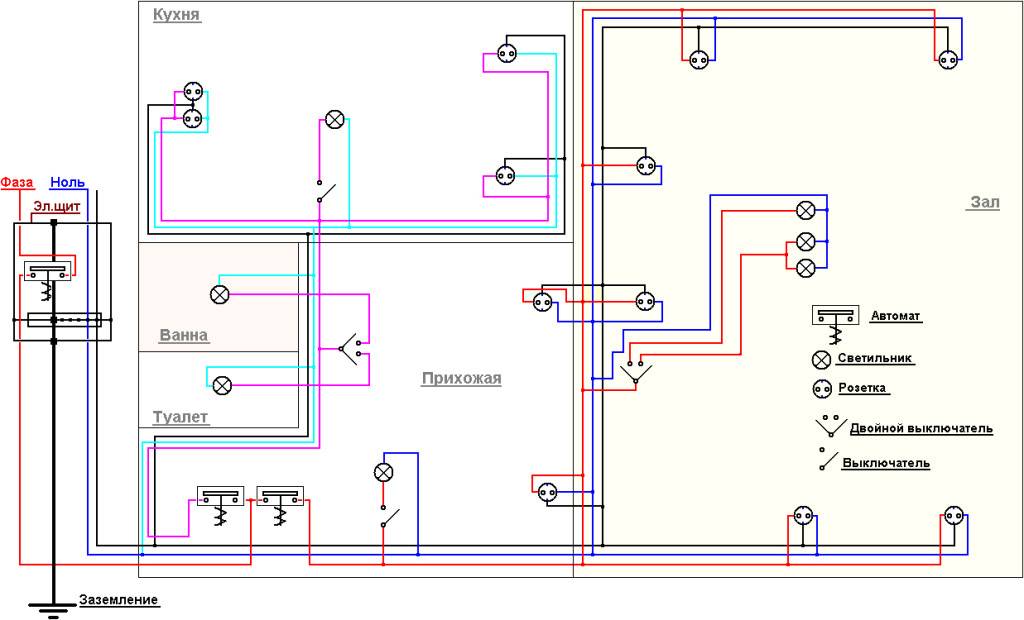Select the Светильник lamp icon in legend

coord(821,359)
